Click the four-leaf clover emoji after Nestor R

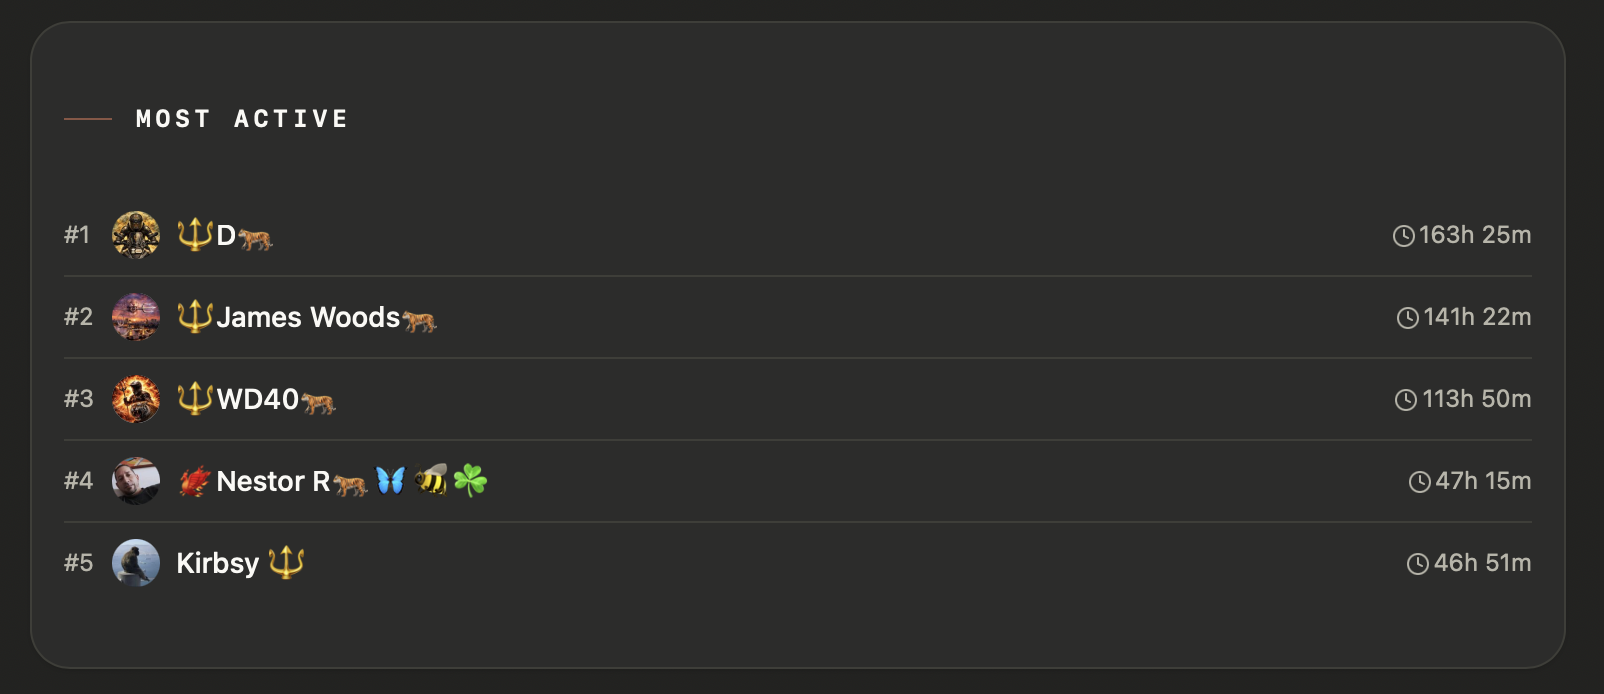(470, 481)
